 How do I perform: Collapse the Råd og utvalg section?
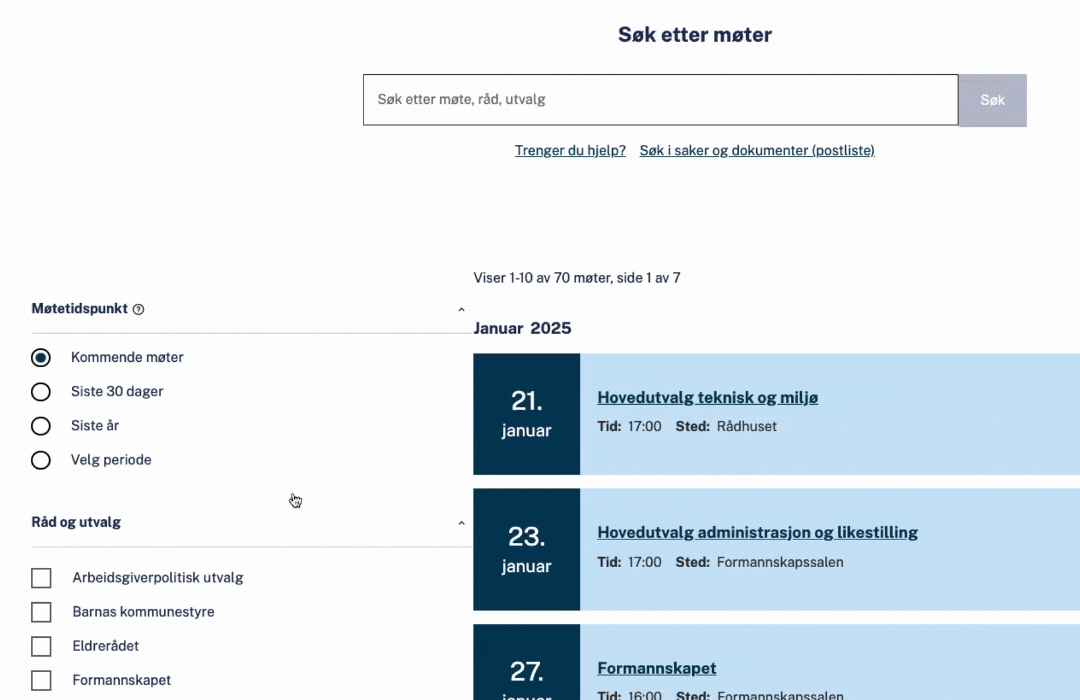point(461,523)
